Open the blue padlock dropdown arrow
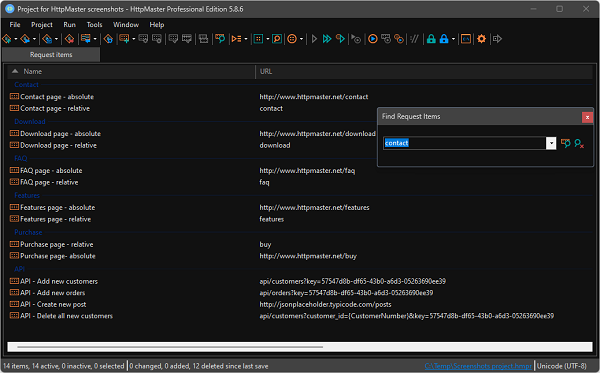Image resolution: width=600 pixels, height=373 pixels. coord(453,39)
